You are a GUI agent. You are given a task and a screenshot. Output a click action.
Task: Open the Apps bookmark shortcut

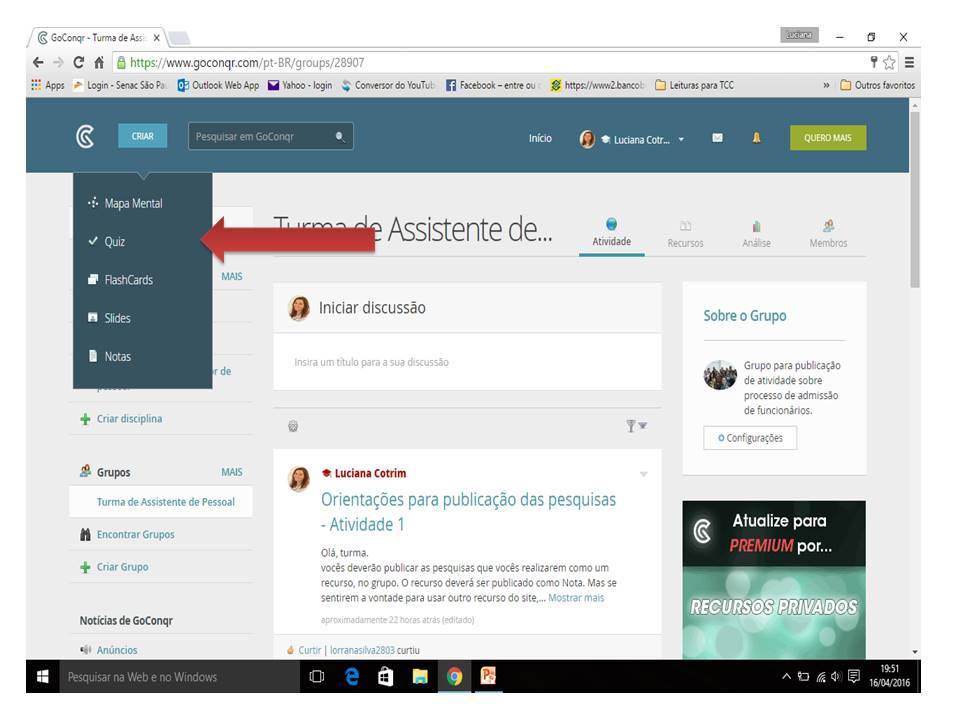[48, 85]
